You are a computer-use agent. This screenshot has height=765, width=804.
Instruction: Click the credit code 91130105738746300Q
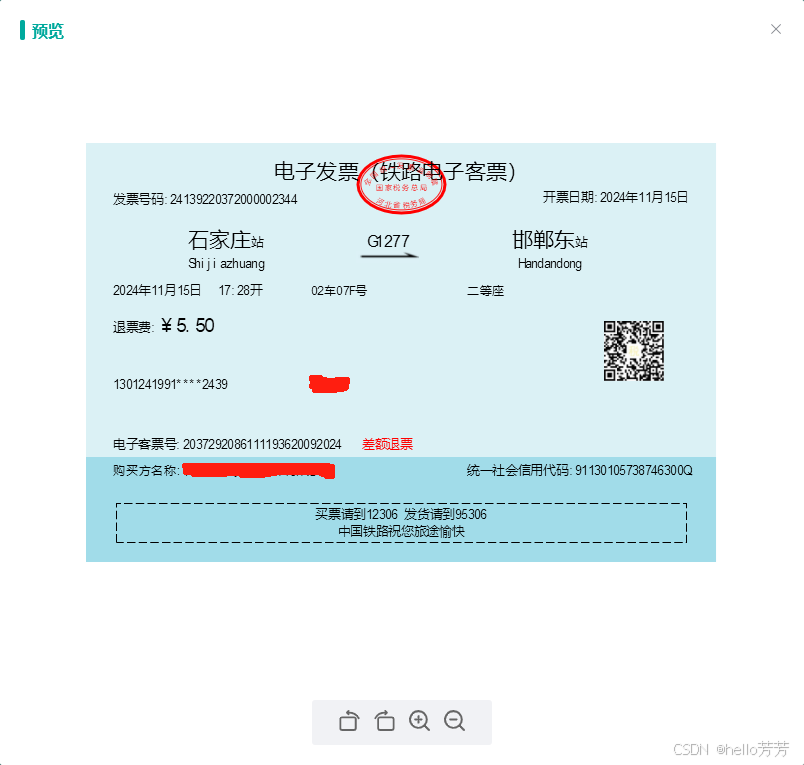634,470
